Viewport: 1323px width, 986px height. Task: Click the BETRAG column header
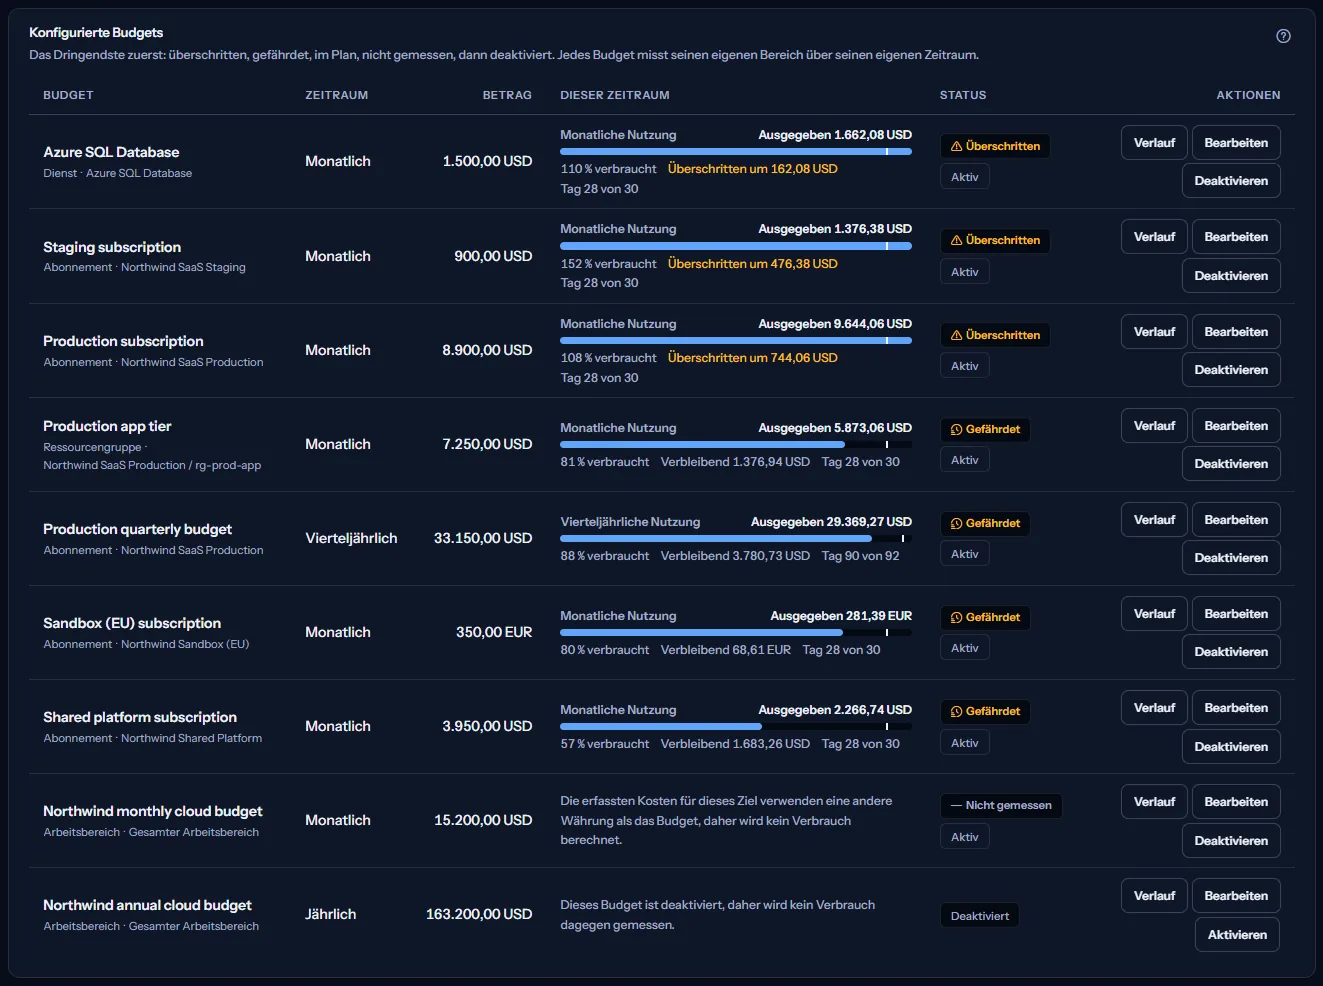[507, 95]
